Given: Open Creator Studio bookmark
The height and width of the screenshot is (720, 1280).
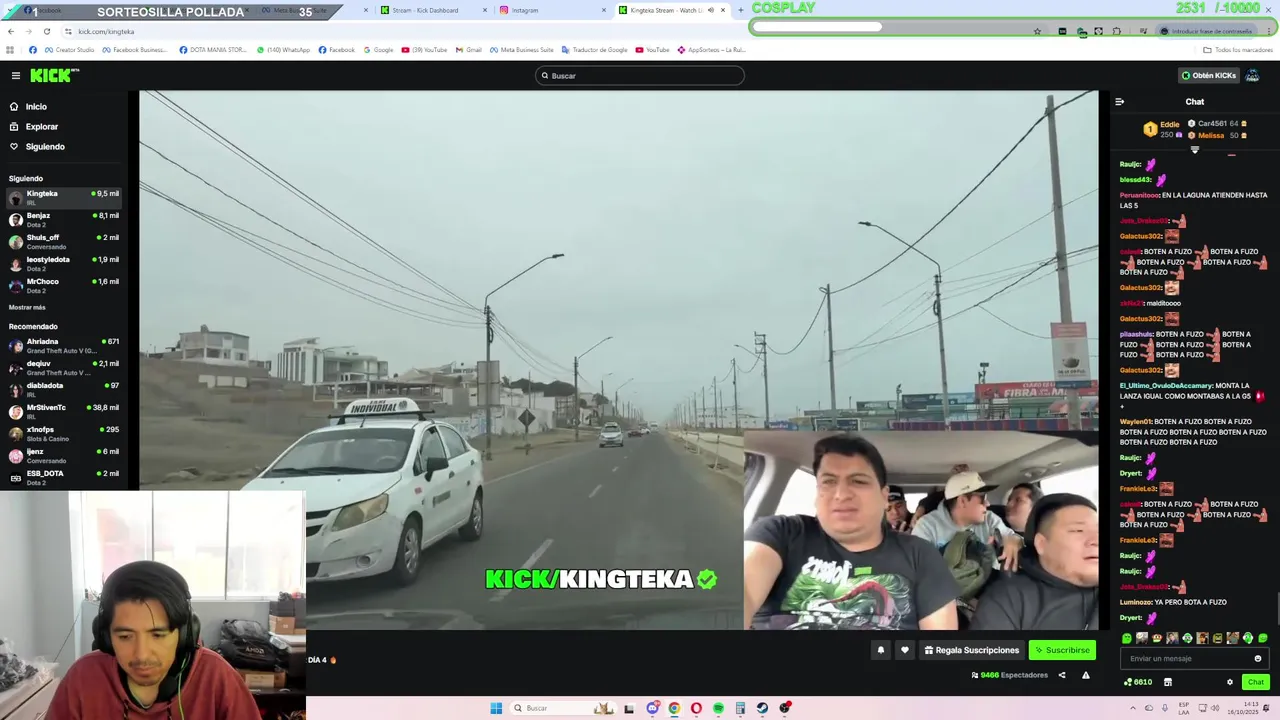Looking at the screenshot, I should (68, 50).
